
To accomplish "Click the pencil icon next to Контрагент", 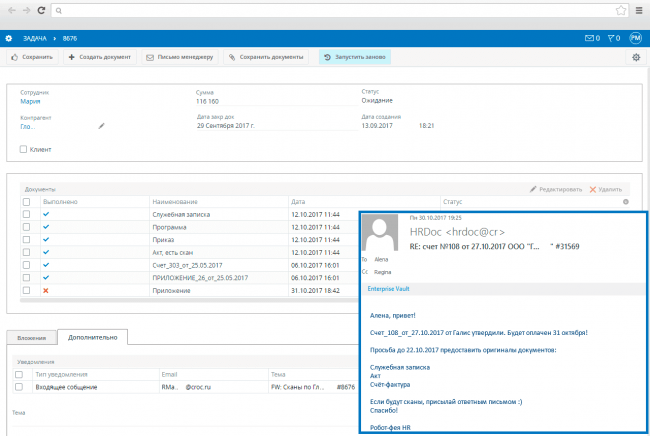I will (x=101, y=126).
